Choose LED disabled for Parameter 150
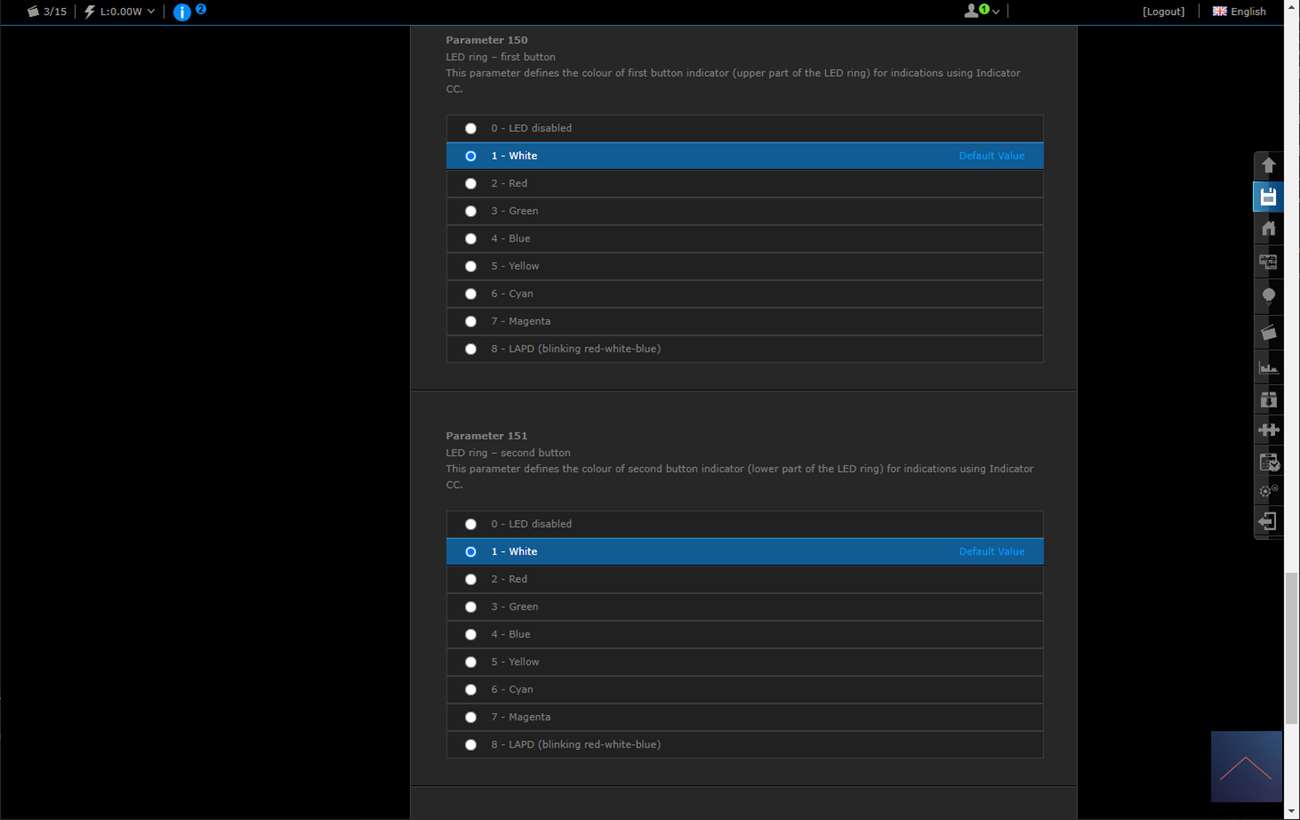This screenshot has width=1300, height=820. click(471, 129)
